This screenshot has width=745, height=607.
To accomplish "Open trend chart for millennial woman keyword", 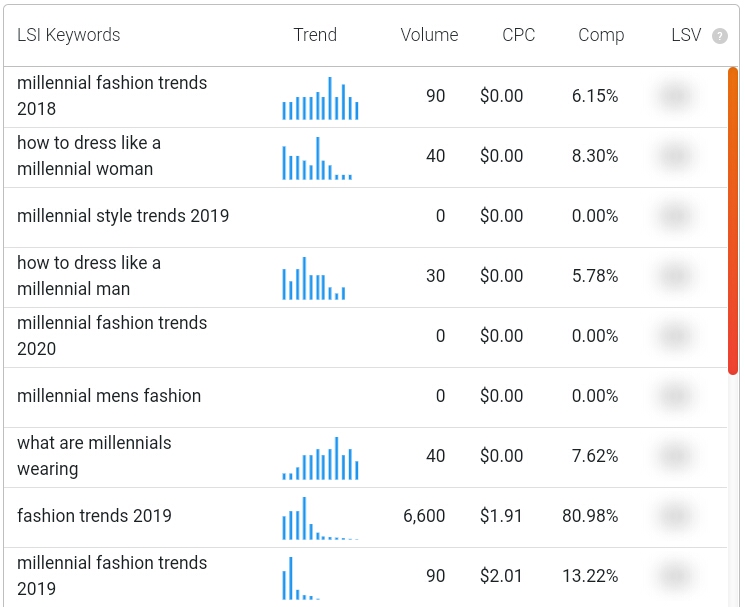I will pyautogui.click(x=317, y=158).
